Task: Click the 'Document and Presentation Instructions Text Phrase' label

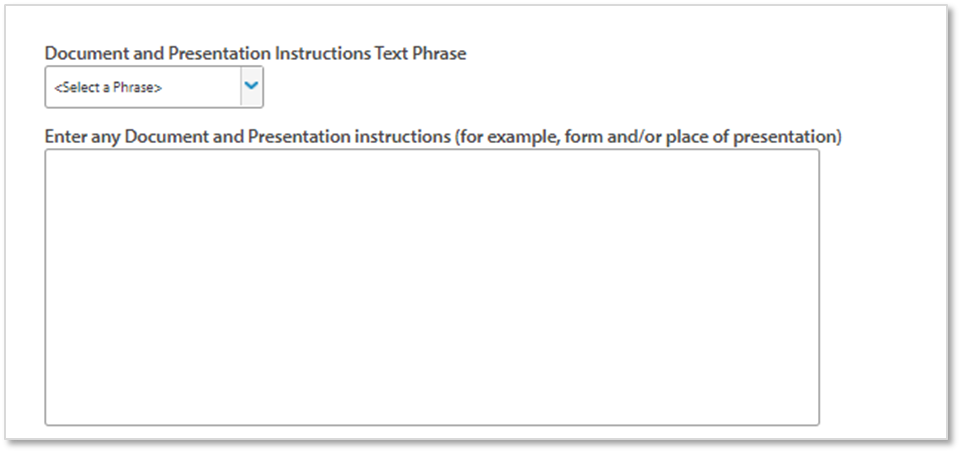Action: [255, 54]
